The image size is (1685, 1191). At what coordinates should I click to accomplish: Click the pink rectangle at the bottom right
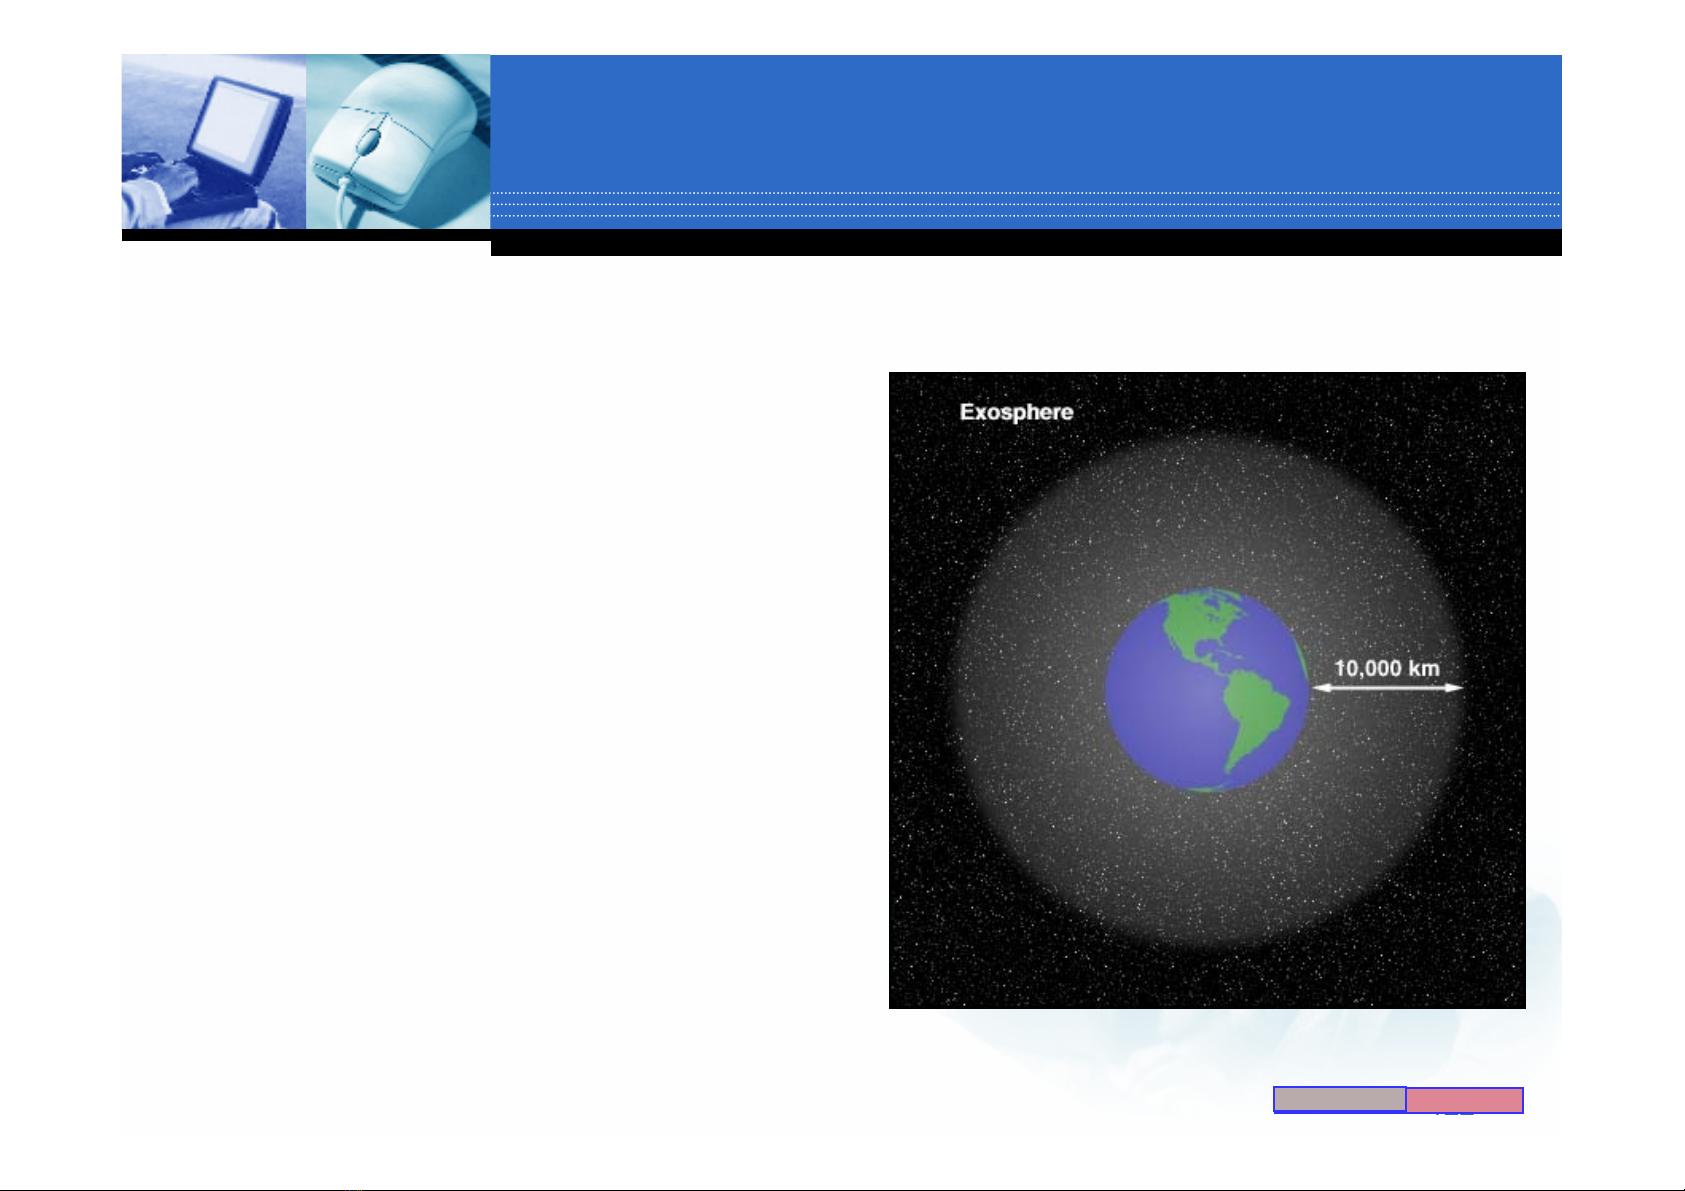tap(1464, 1100)
